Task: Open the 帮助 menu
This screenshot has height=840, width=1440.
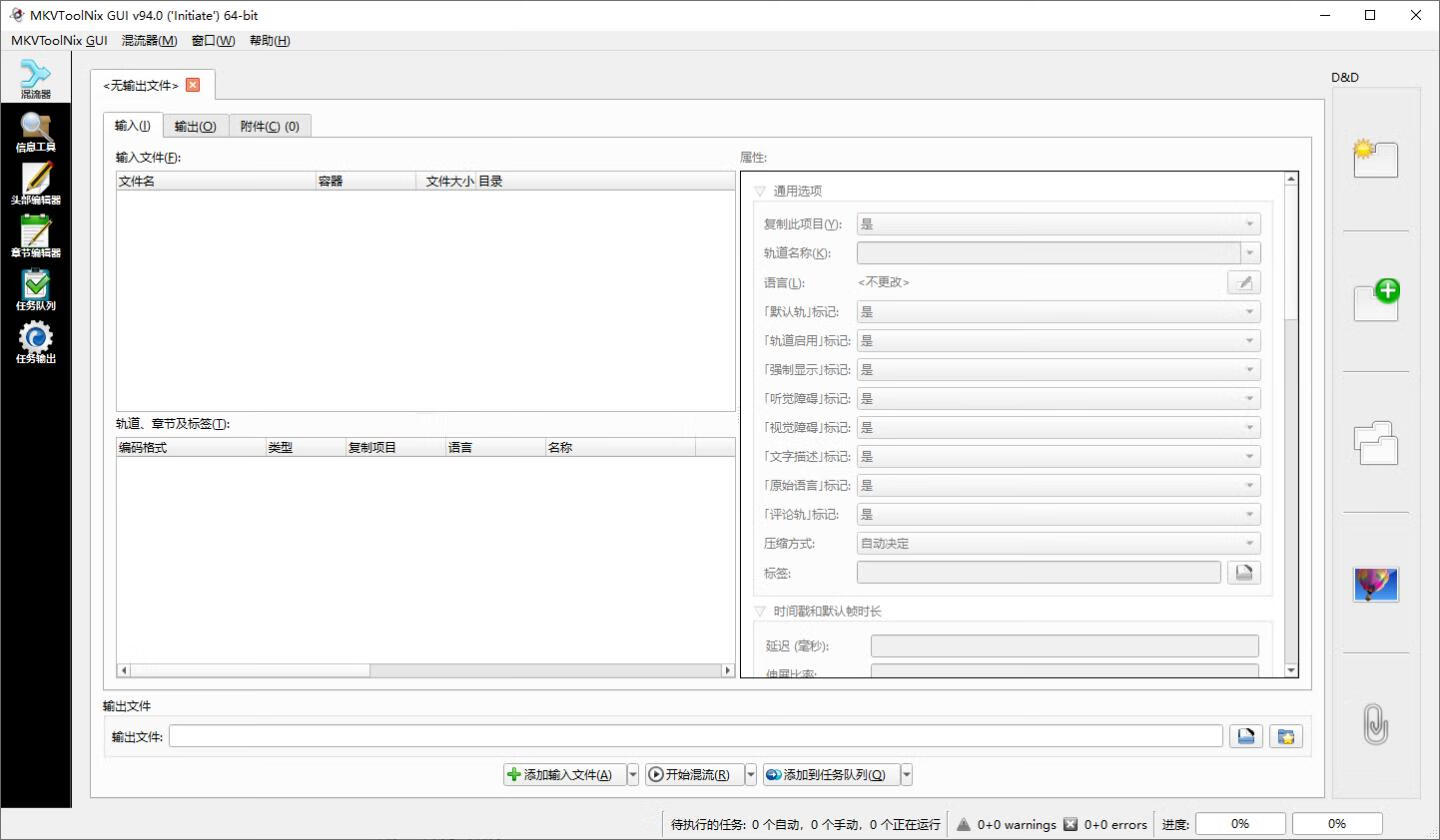Action: [x=268, y=40]
